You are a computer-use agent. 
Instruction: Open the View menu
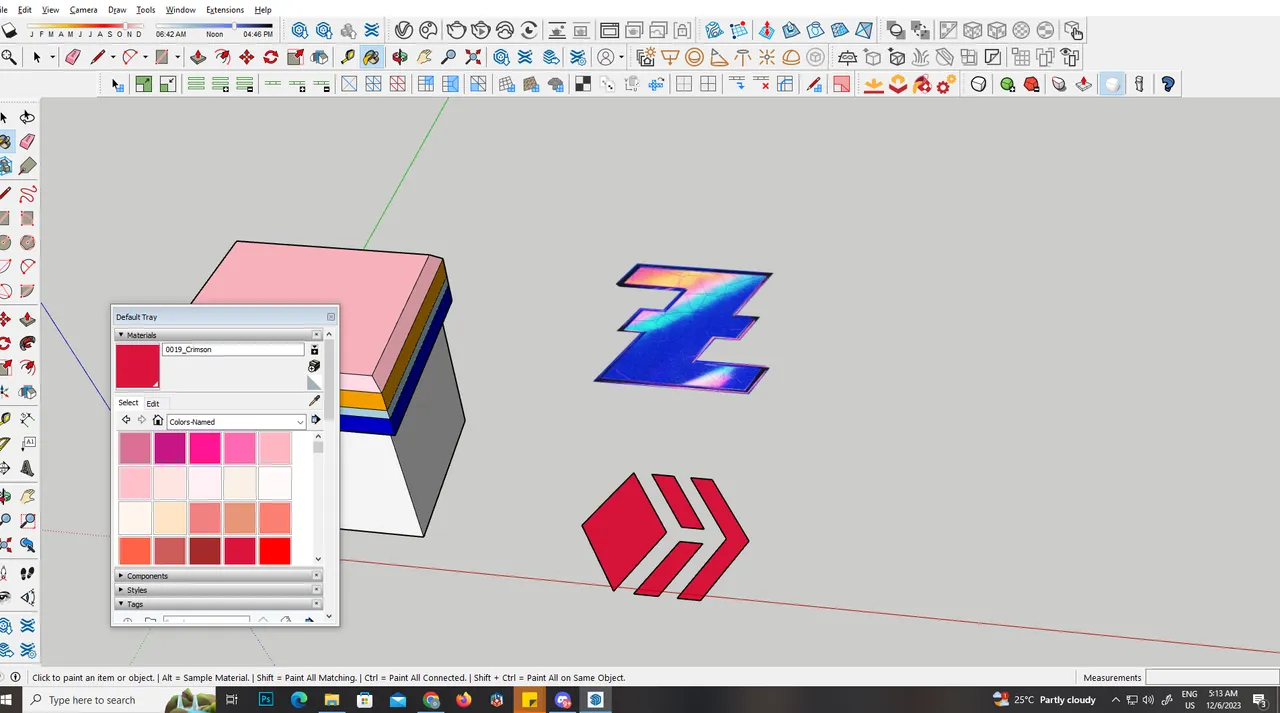pos(50,9)
